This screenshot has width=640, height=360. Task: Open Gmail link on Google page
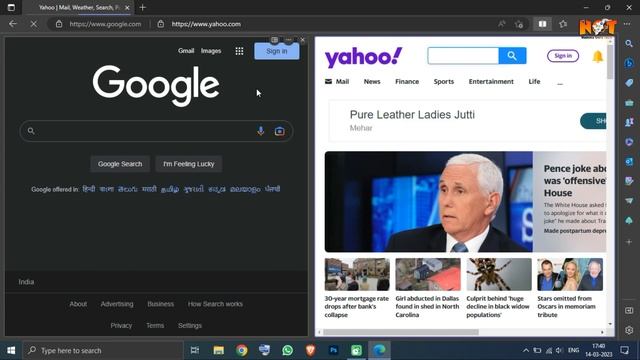(186, 51)
